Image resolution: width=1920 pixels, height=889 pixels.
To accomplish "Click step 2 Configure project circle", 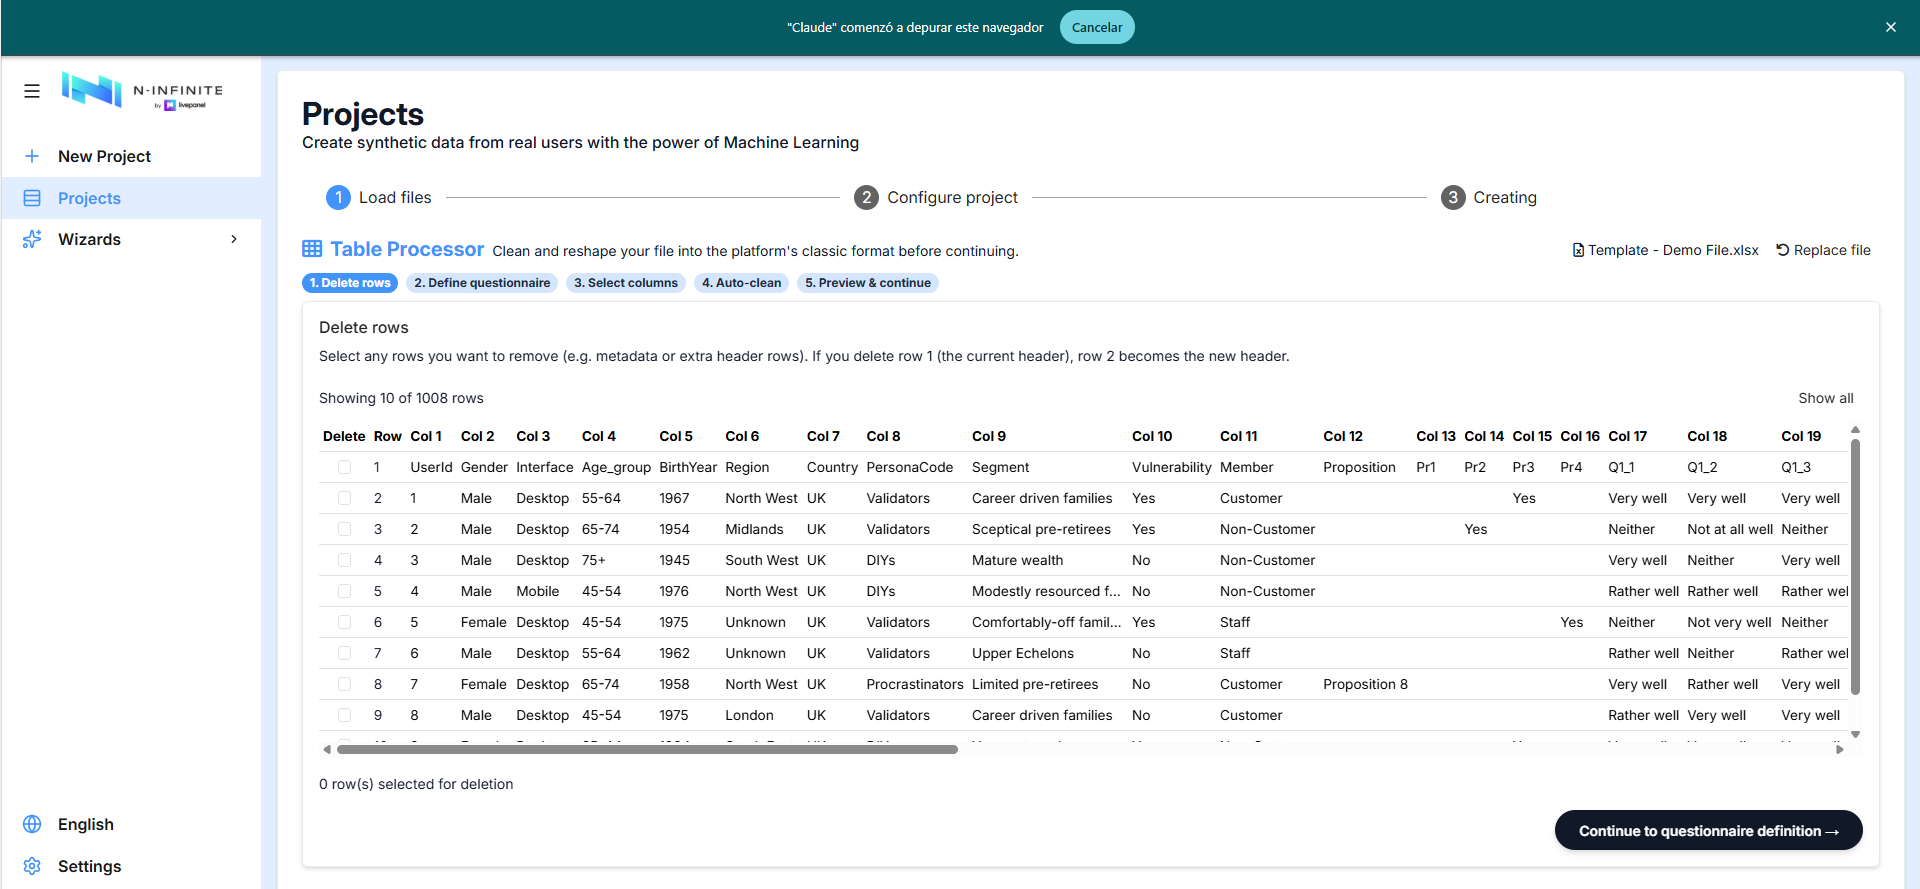I will pos(866,197).
